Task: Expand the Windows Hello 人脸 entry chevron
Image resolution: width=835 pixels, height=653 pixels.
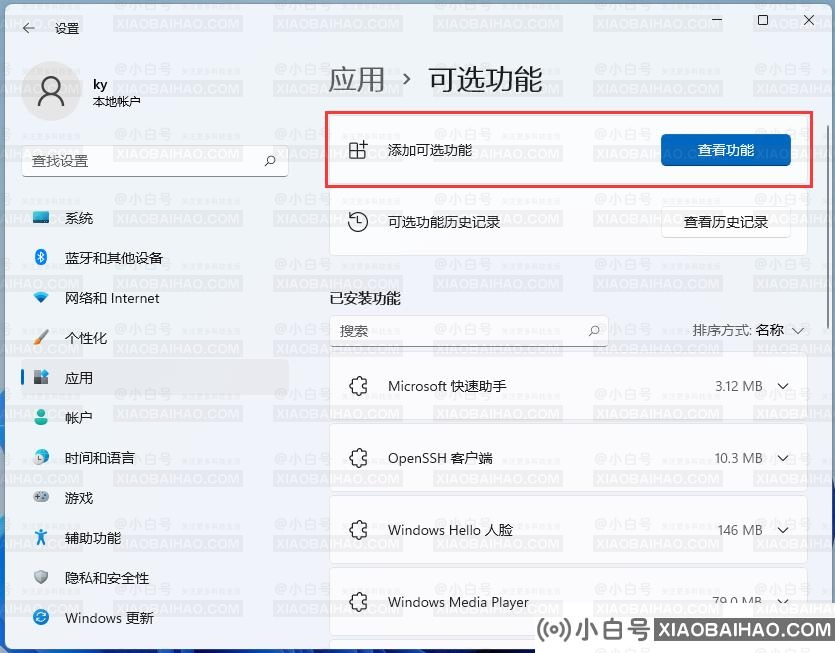Action: pyautogui.click(x=783, y=529)
